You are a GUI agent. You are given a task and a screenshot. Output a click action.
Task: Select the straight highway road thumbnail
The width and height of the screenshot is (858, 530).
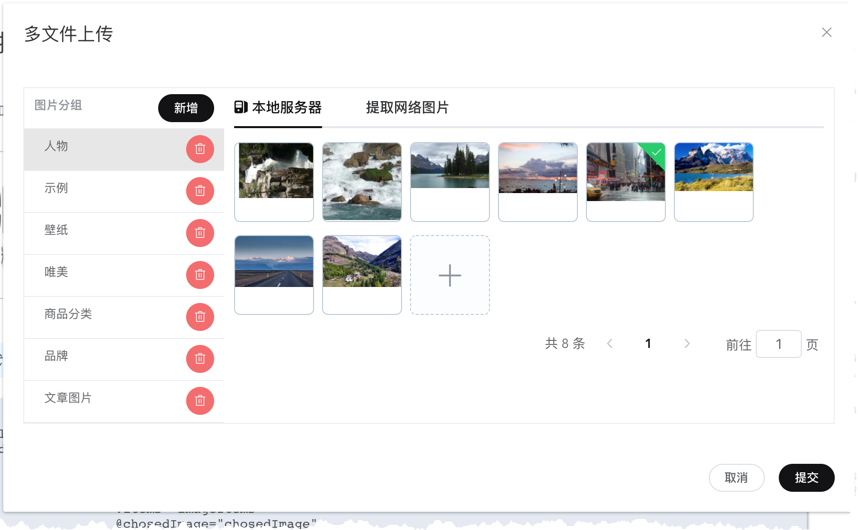pyautogui.click(x=274, y=275)
